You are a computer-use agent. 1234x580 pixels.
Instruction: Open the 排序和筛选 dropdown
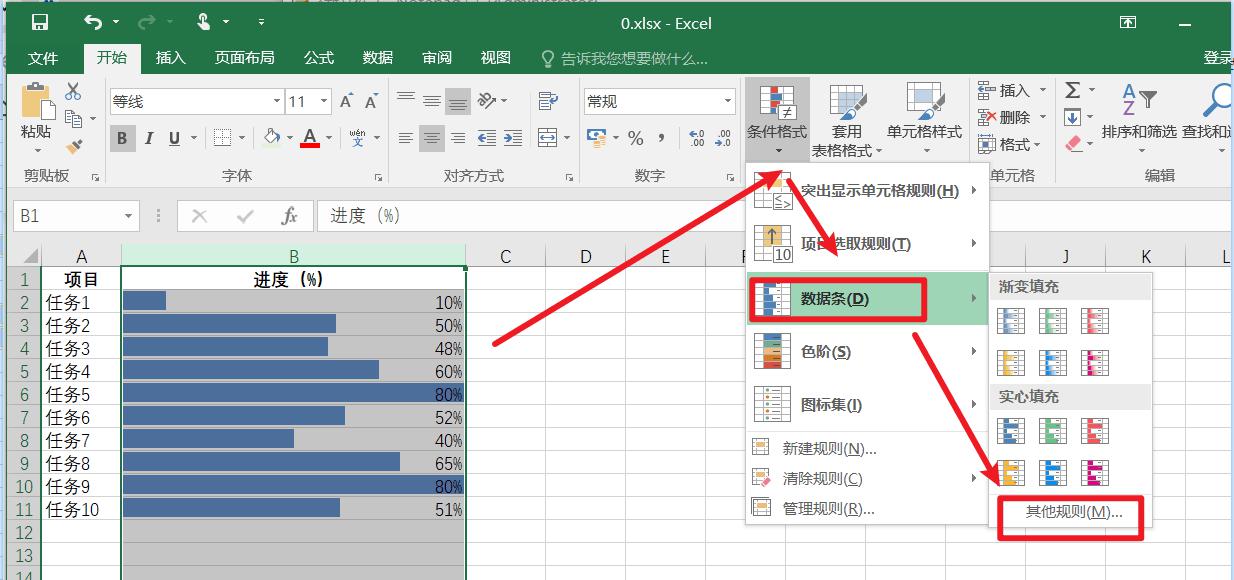(1139, 151)
